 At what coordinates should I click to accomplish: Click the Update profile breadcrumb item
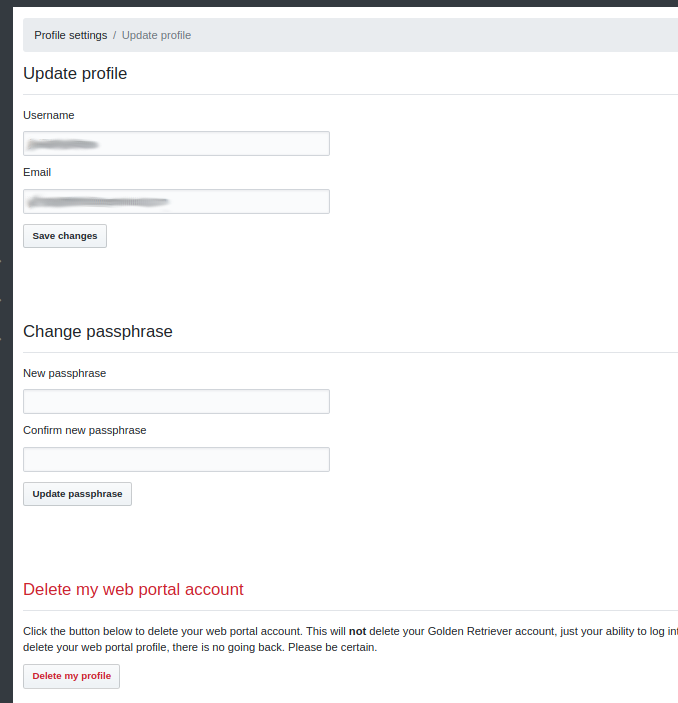coord(156,35)
